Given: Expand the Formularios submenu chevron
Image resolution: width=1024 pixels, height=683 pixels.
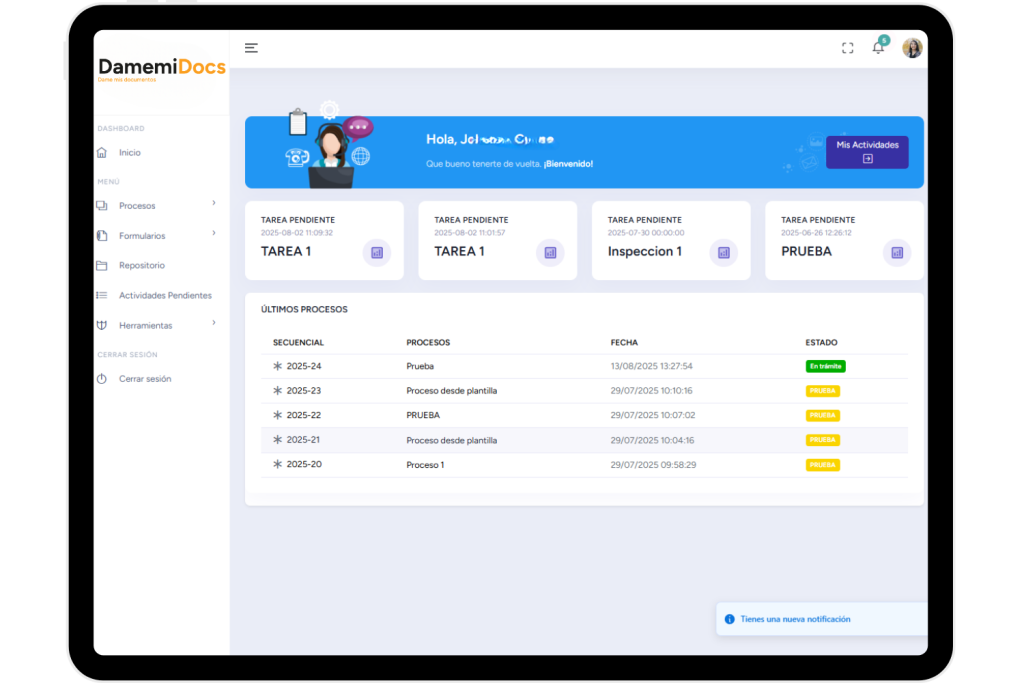Looking at the screenshot, I should tap(214, 234).
